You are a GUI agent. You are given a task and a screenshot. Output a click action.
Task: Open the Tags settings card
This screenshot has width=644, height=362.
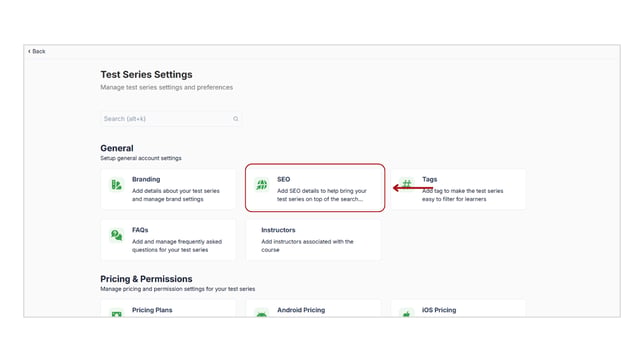pyautogui.click(x=458, y=189)
